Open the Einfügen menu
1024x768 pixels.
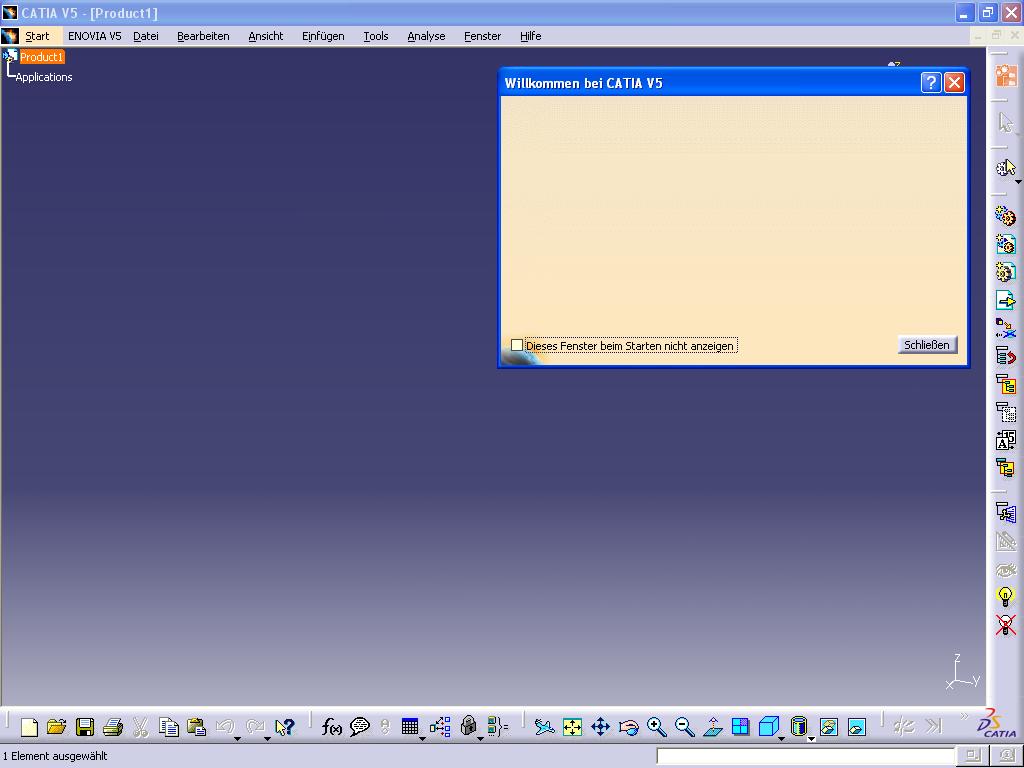click(x=323, y=36)
